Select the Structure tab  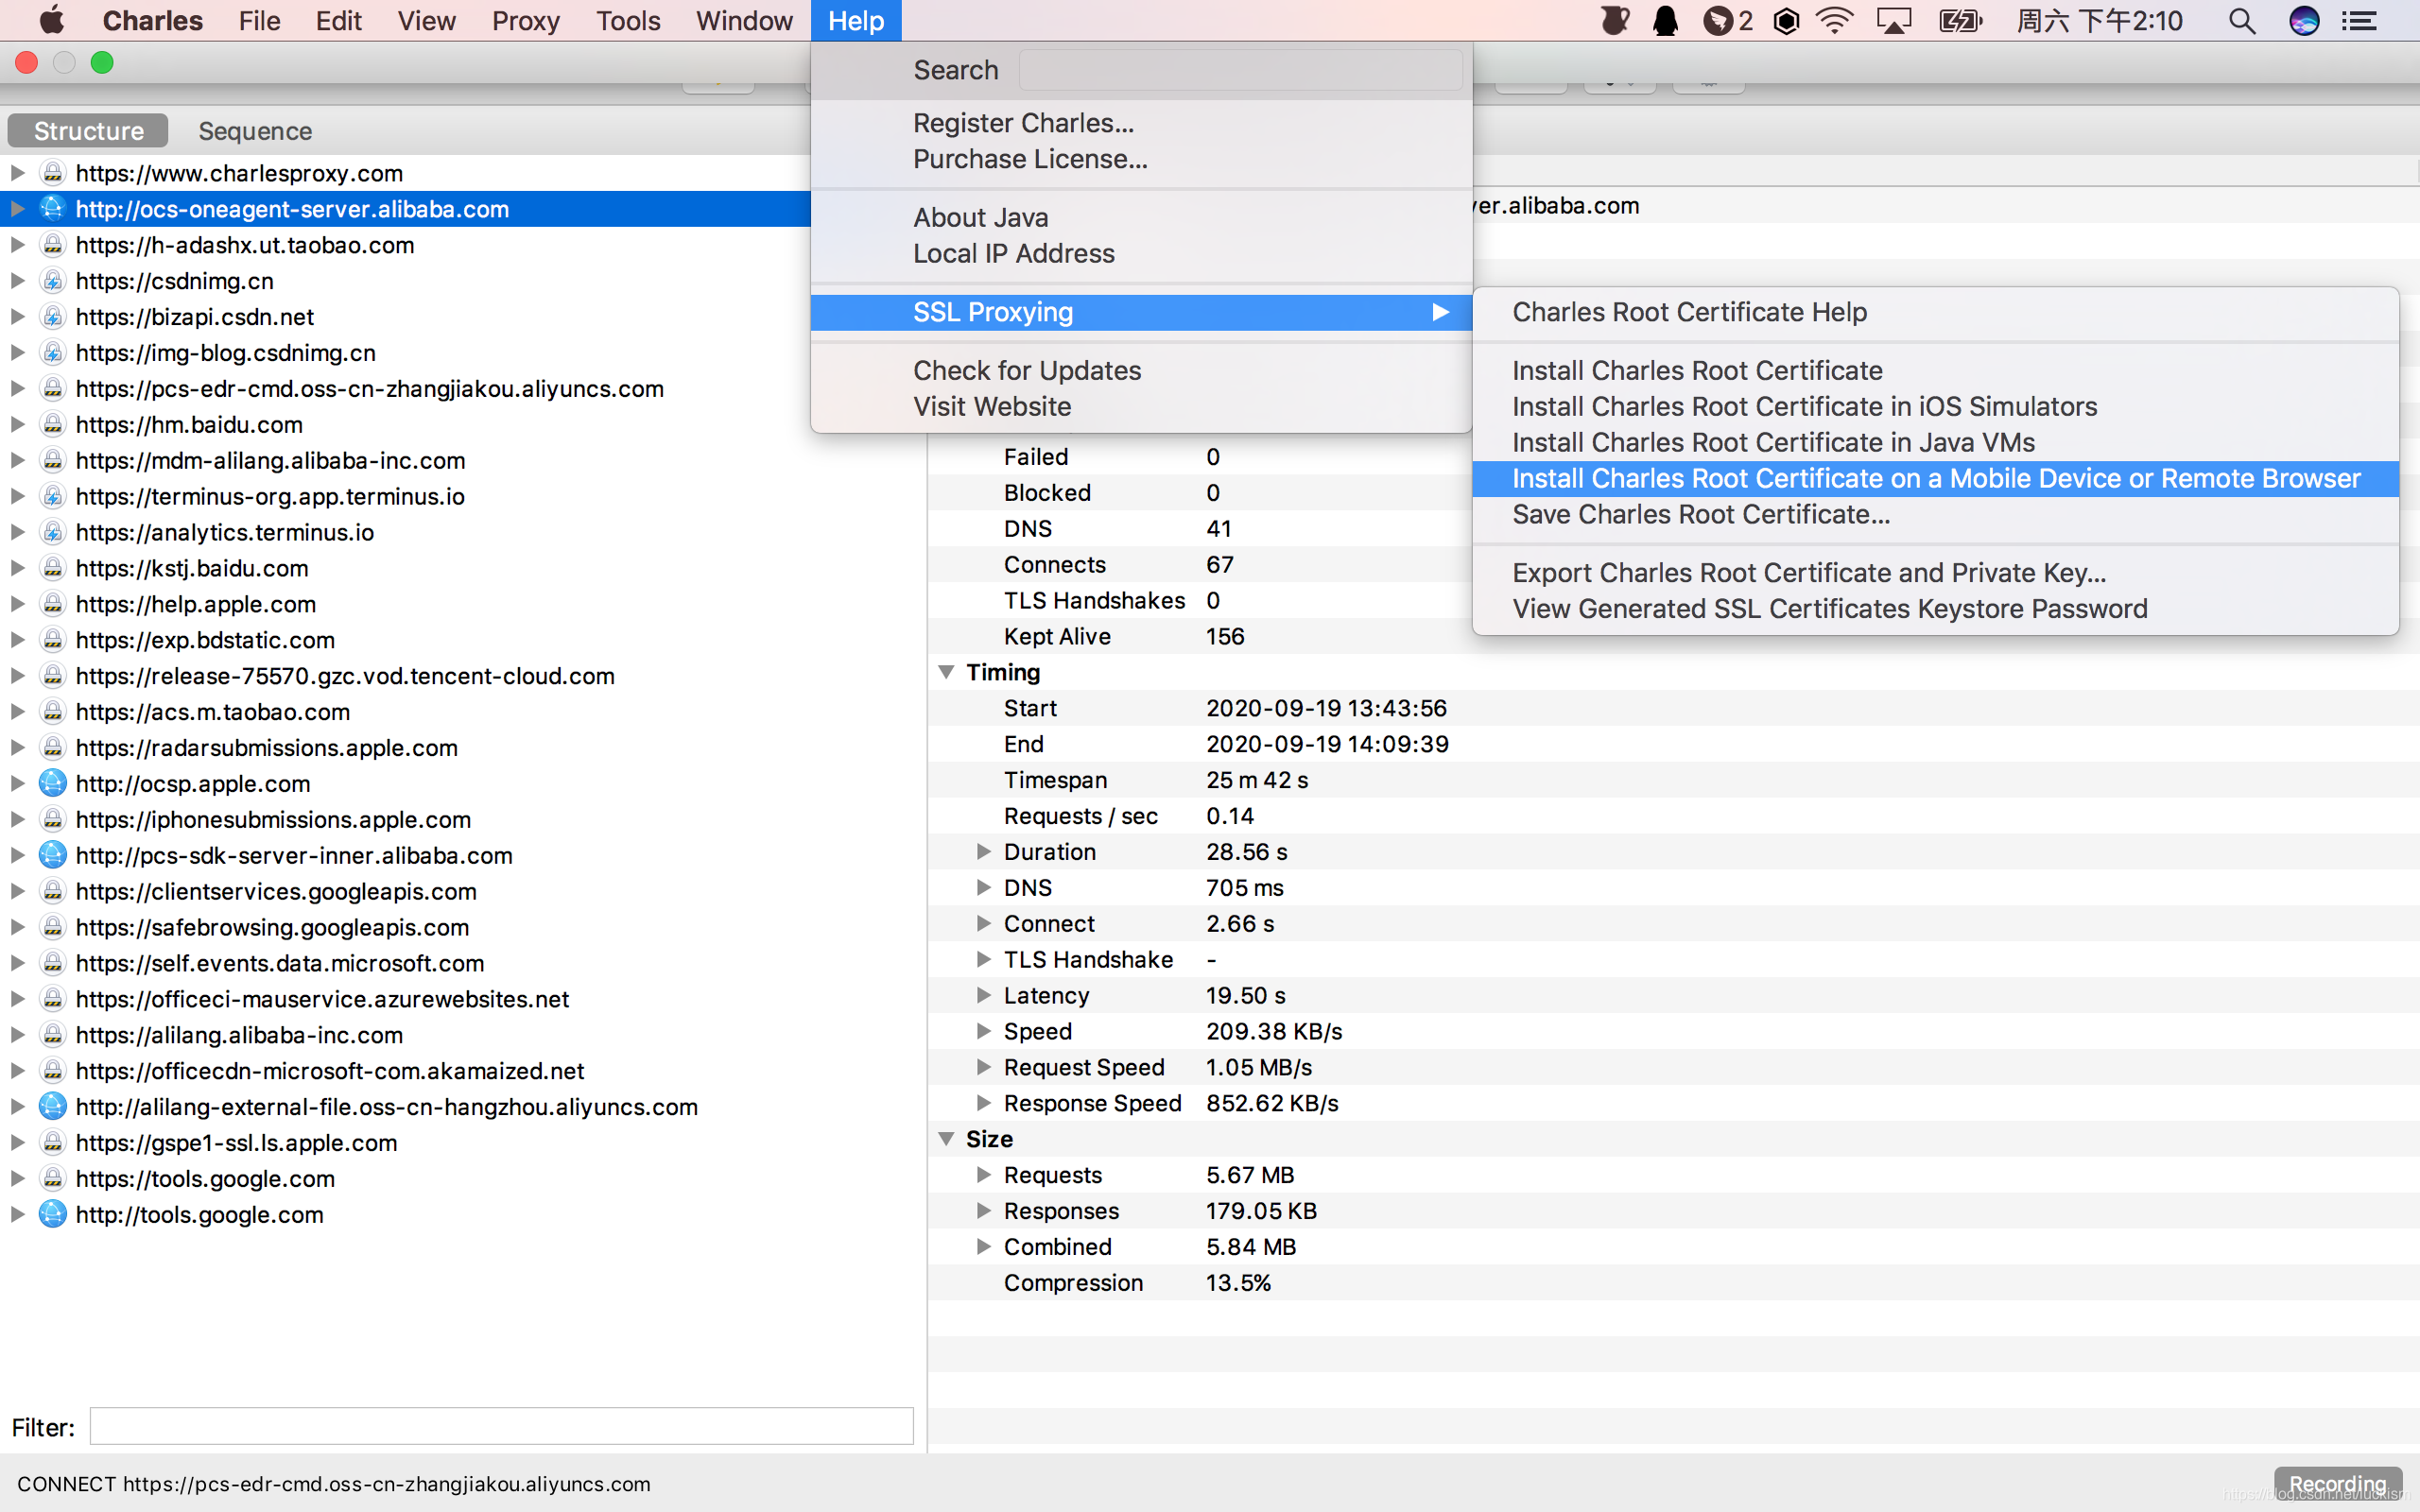click(x=88, y=131)
